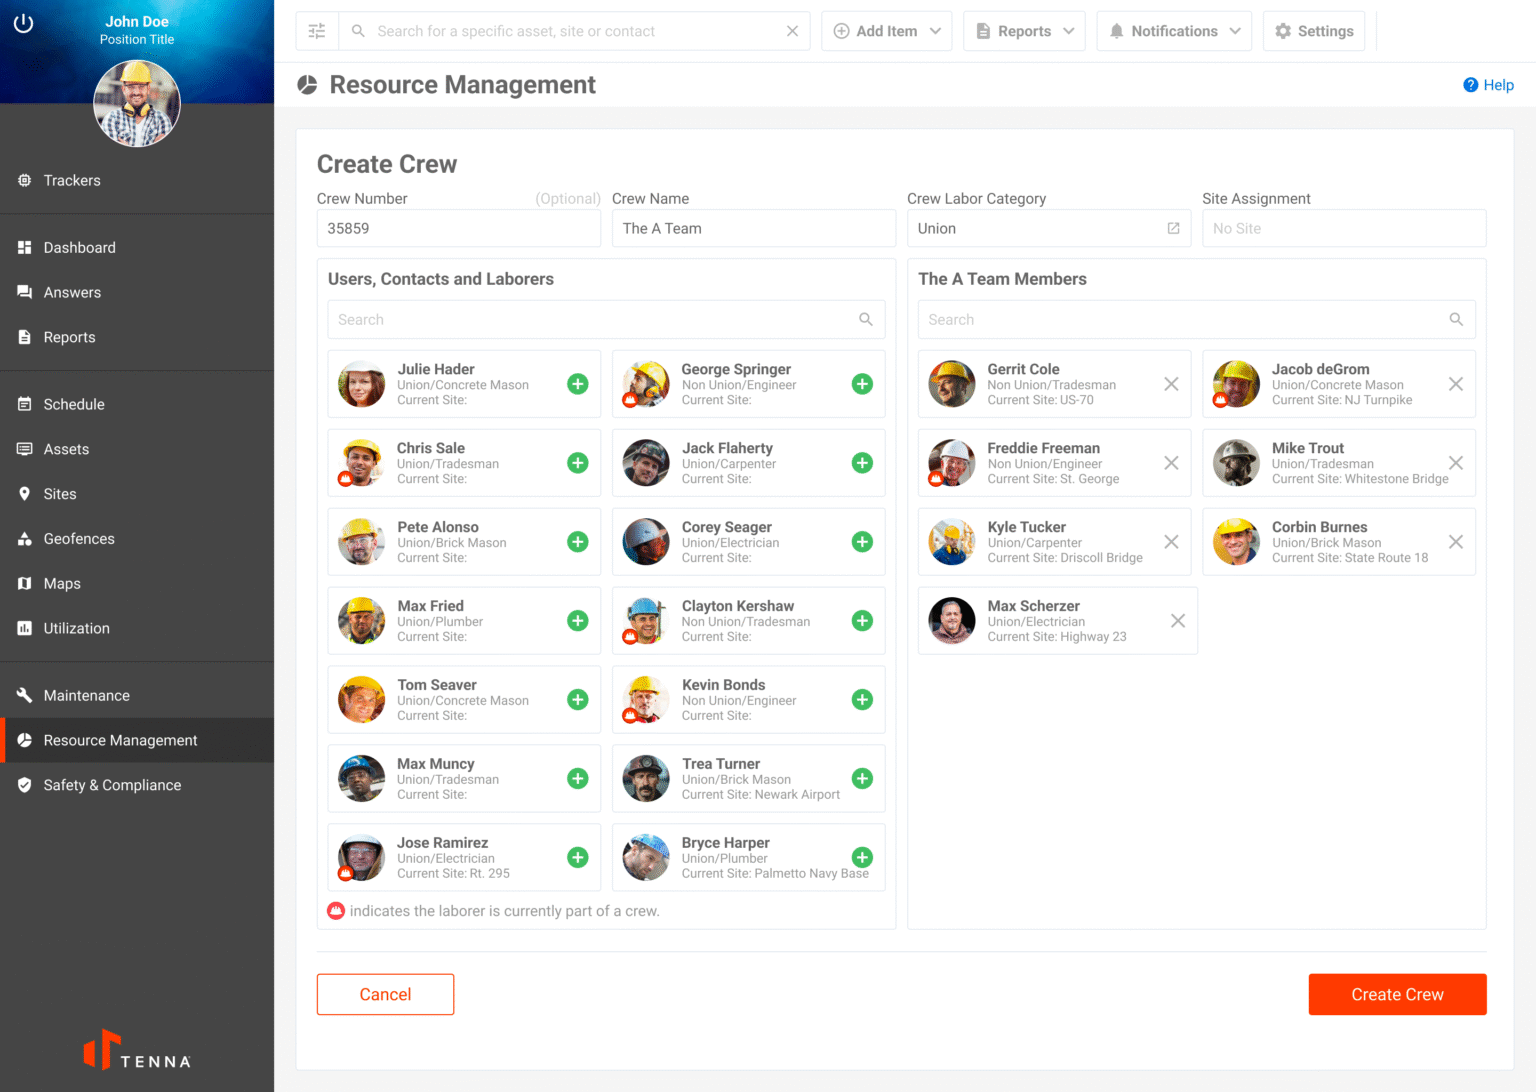Click the Crew Name input field
The width and height of the screenshot is (1536, 1092).
tap(753, 228)
